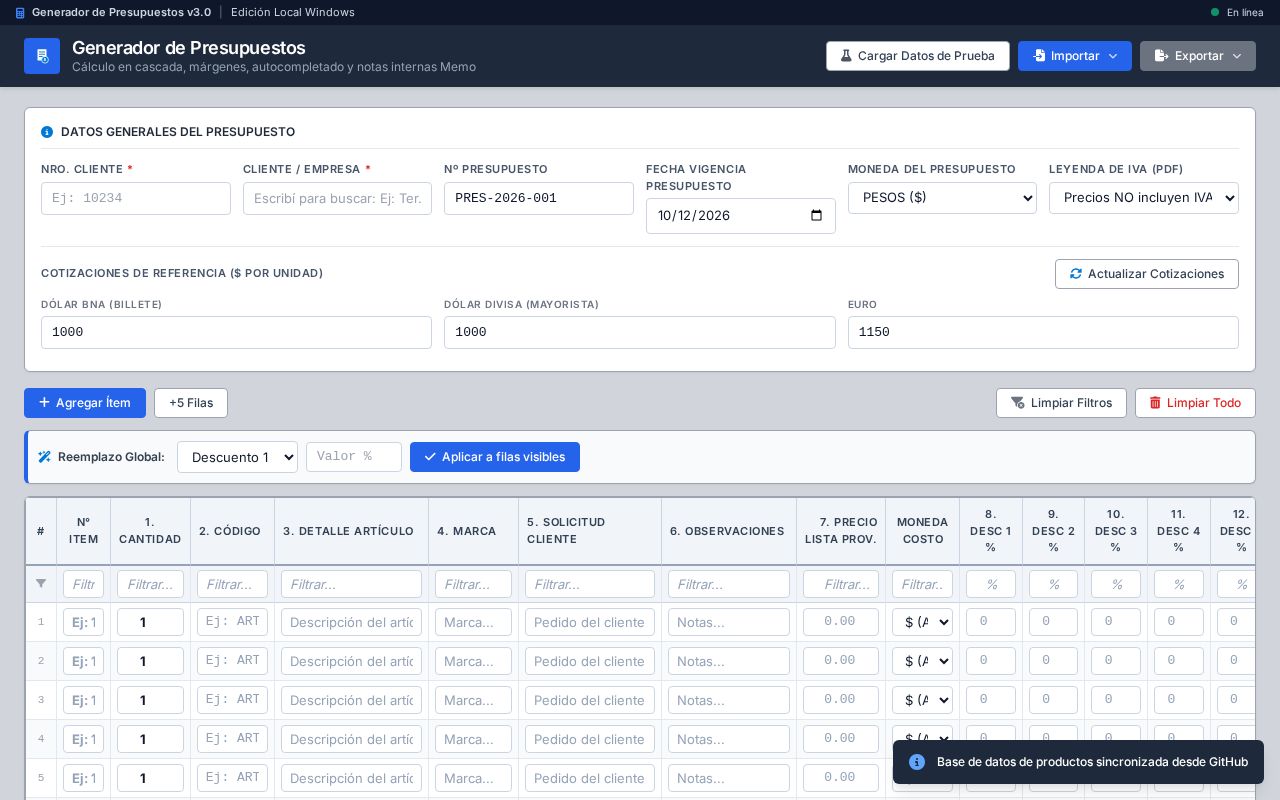The width and height of the screenshot is (1280, 800).
Task: Expand the Moneda del Presupuesto selector
Action: 942,198
